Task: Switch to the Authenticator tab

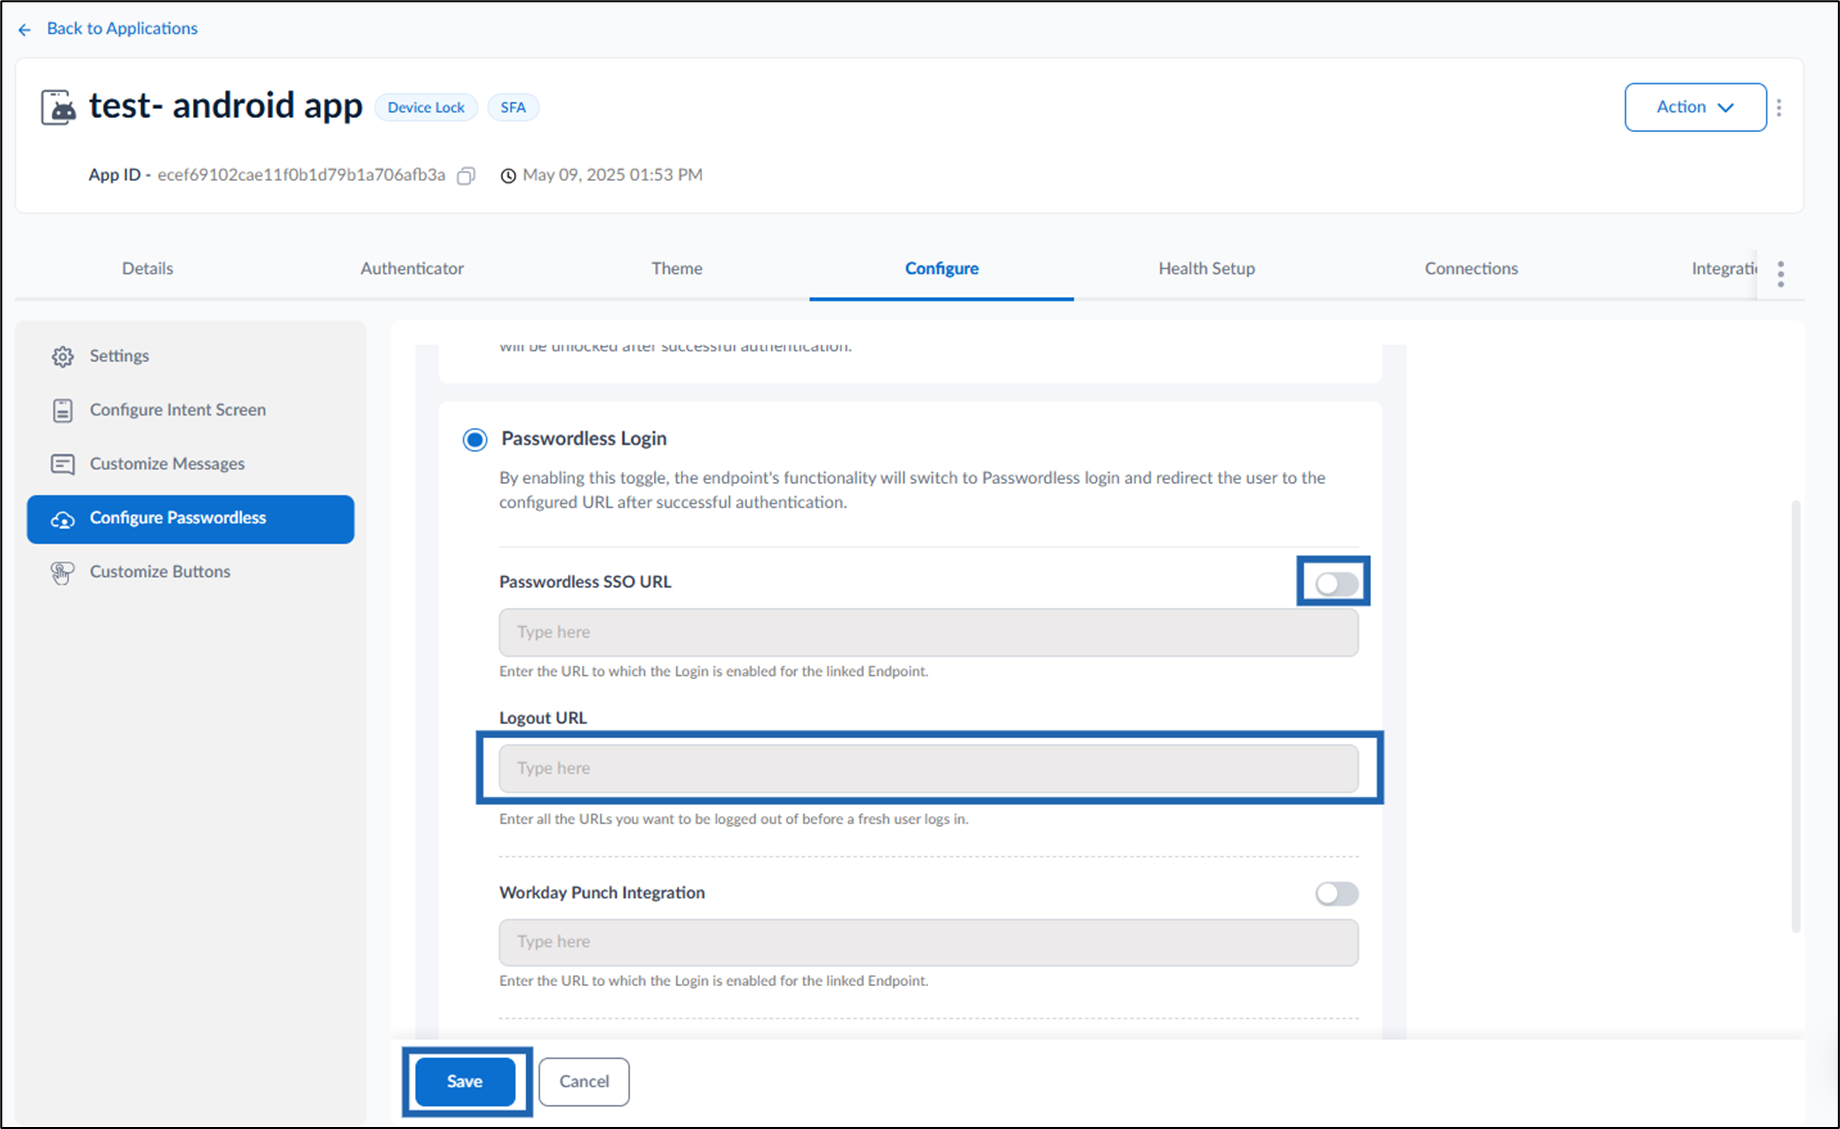Action: click(x=412, y=268)
